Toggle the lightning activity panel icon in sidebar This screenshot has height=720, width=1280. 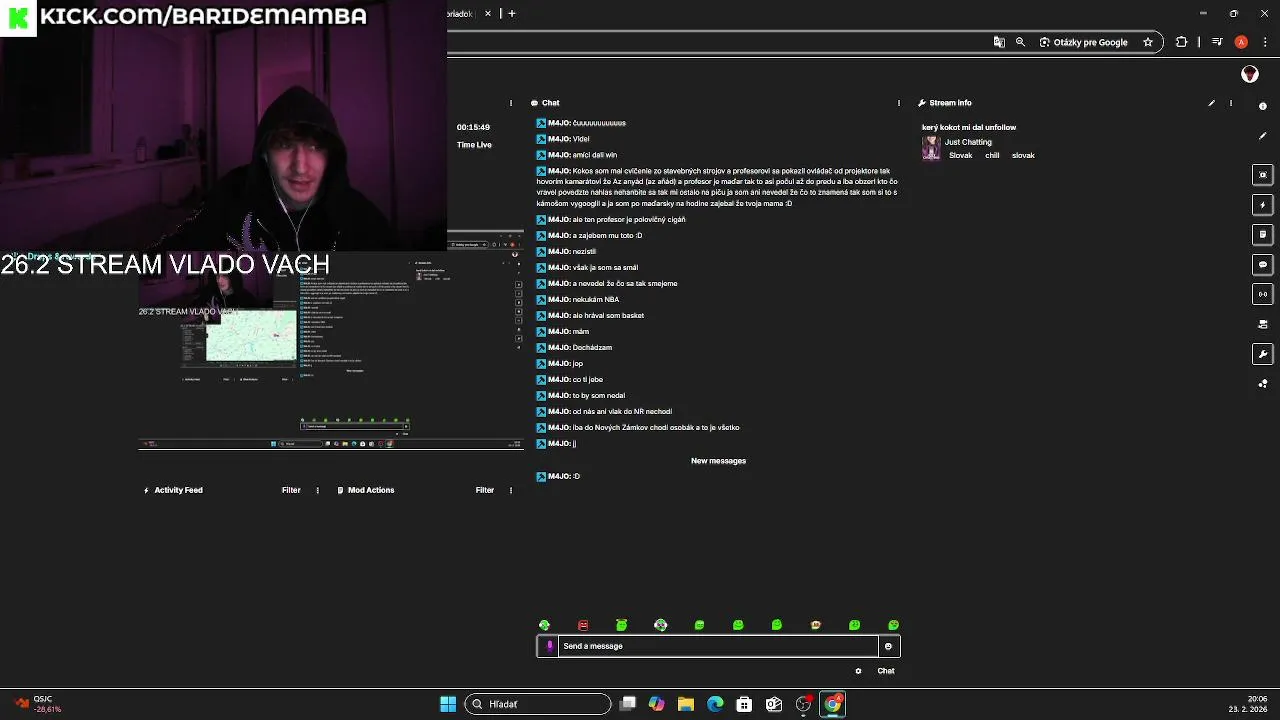click(x=1263, y=205)
